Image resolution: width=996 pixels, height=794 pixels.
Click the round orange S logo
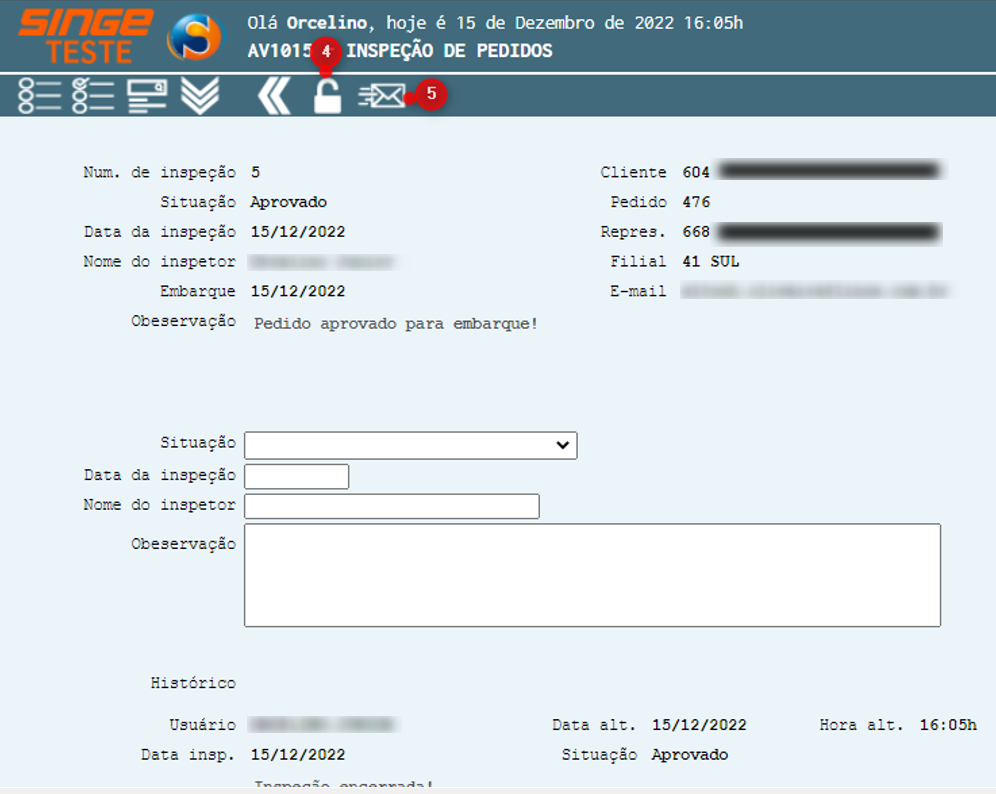pos(195,37)
